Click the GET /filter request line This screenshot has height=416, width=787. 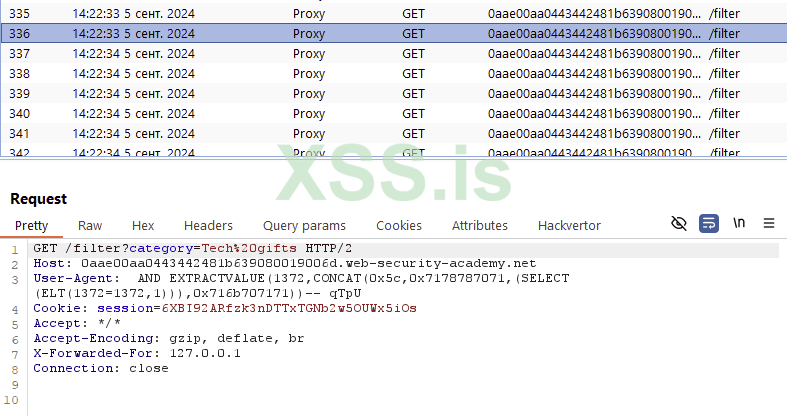point(193,248)
